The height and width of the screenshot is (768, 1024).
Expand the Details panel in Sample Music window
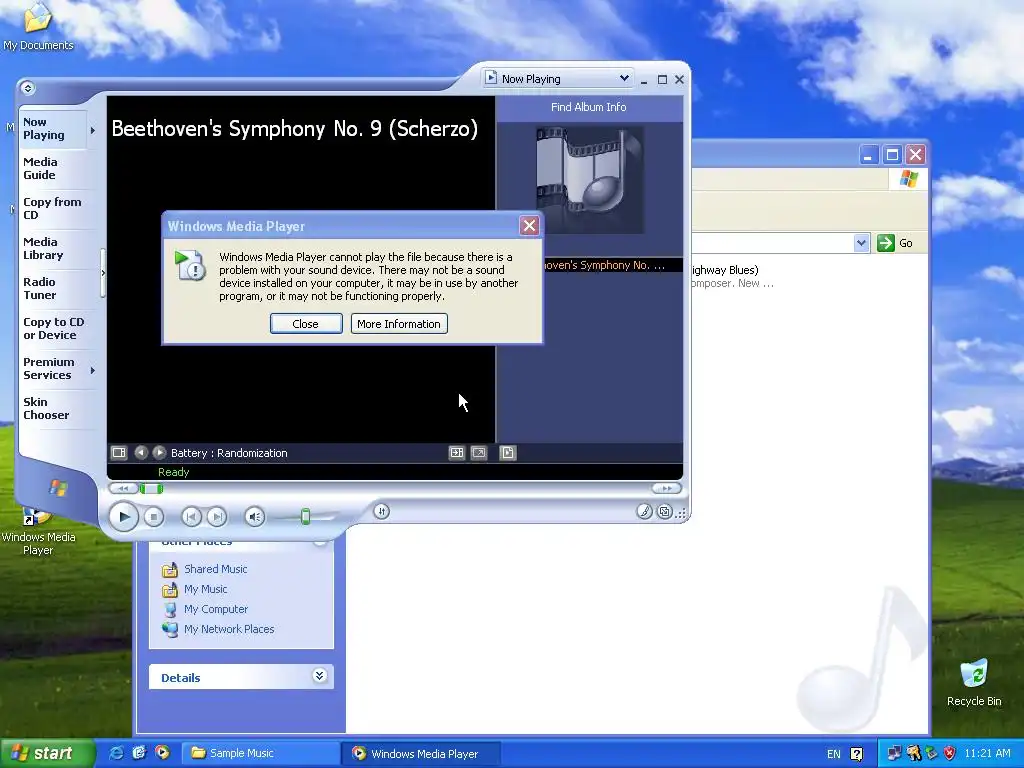pos(319,676)
